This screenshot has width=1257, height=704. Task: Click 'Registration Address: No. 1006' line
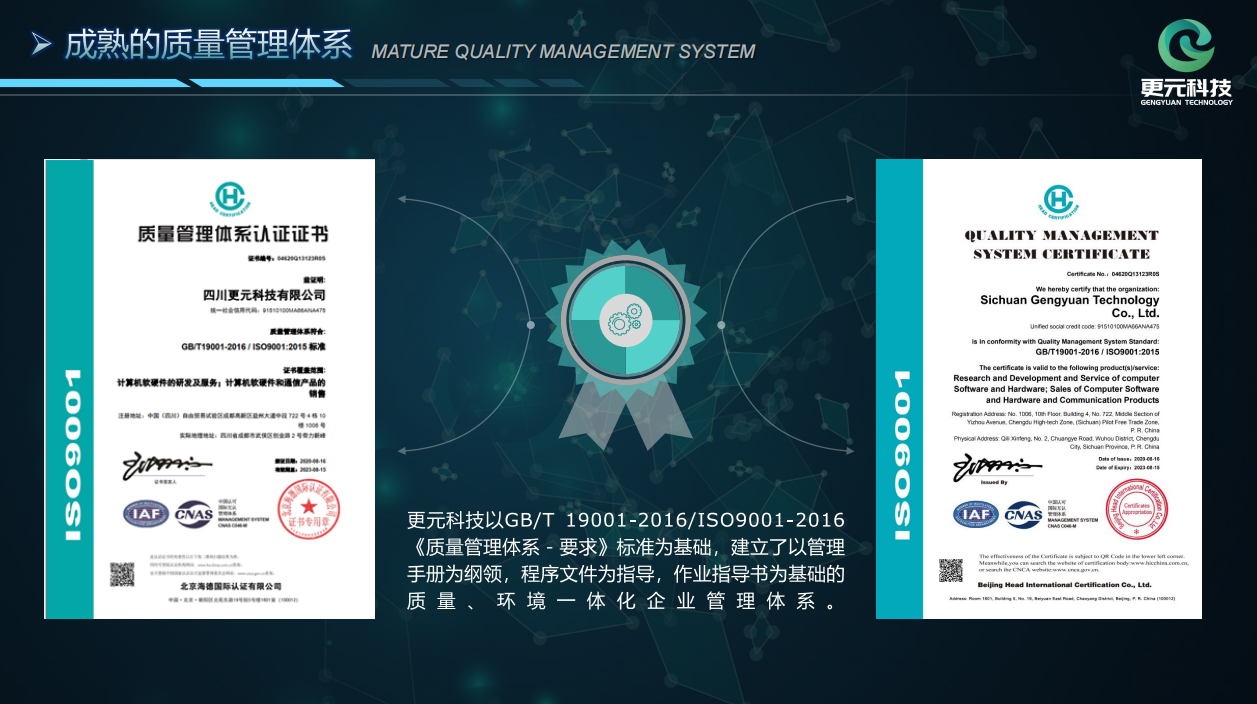[1056, 414]
